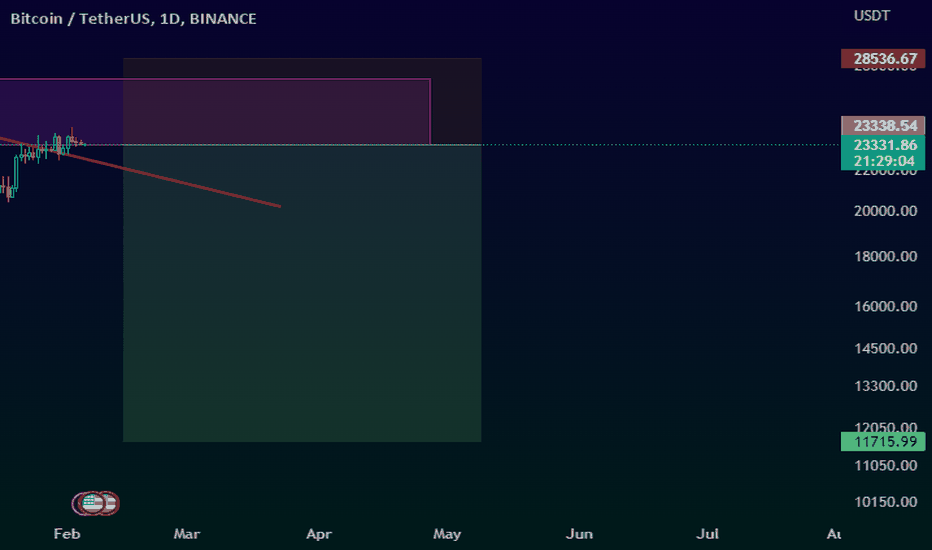Click the Feb label on time axis

coord(67,534)
